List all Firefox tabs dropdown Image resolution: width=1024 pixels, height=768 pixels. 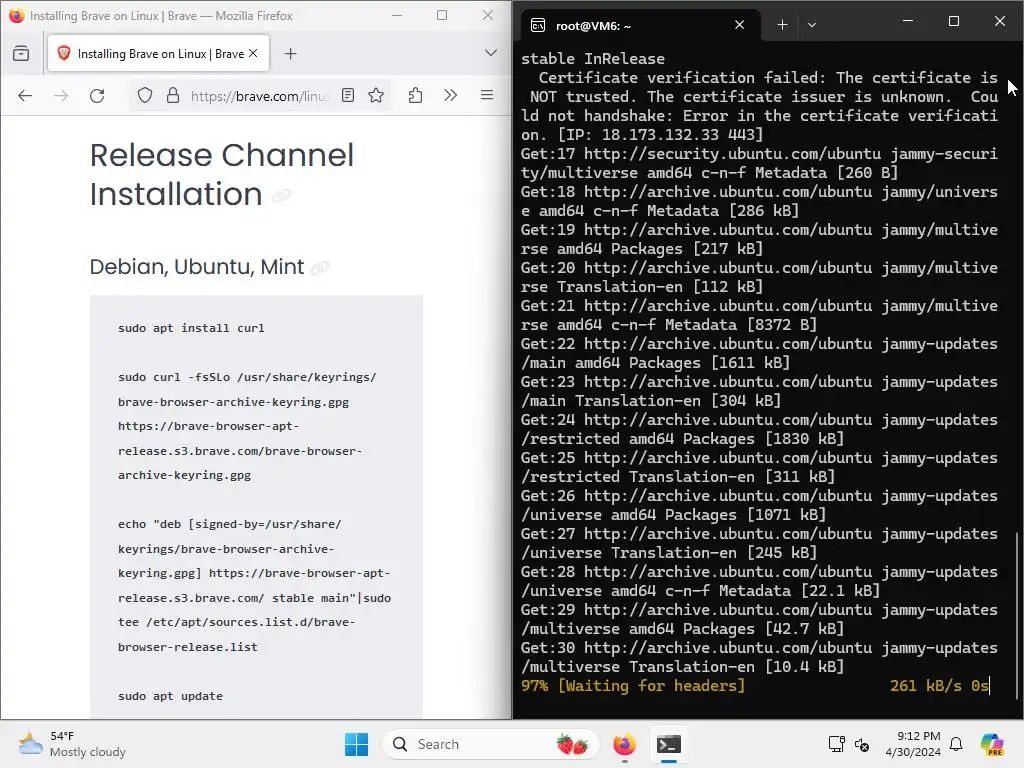[490, 53]
